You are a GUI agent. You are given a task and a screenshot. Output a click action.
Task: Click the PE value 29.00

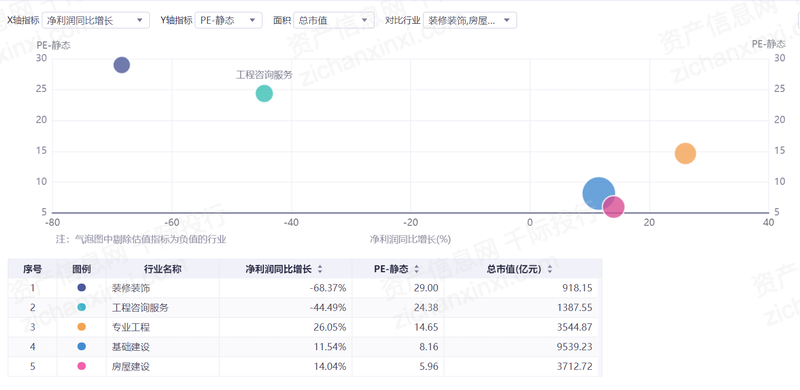[426, 288]
